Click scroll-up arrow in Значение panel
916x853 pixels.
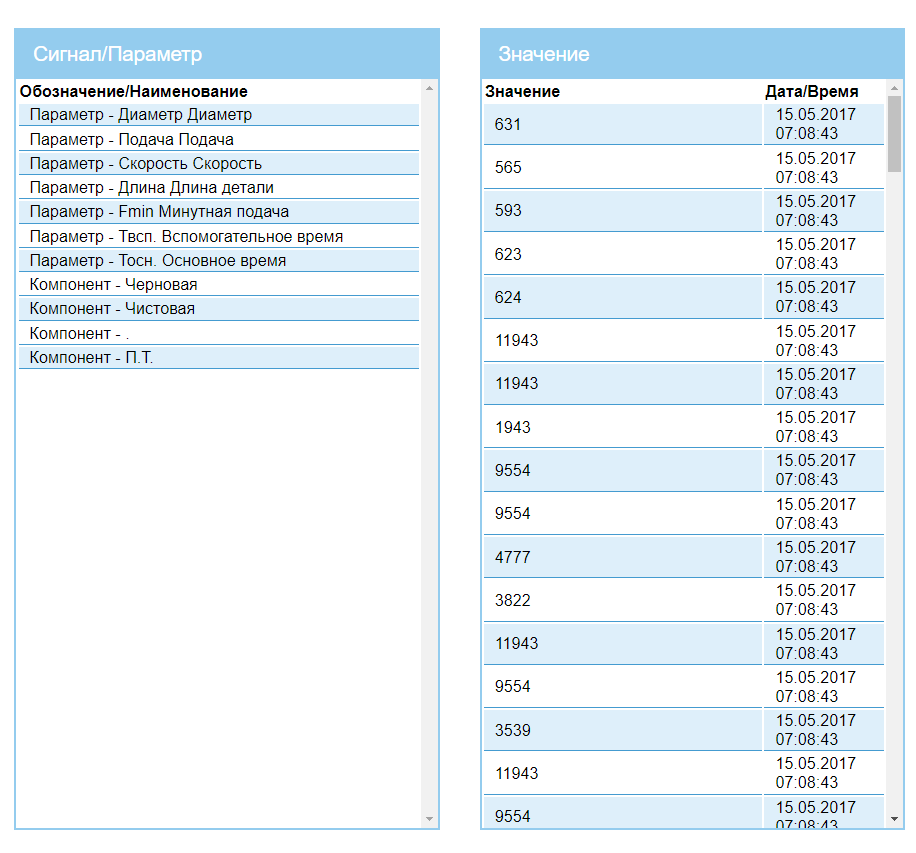(894, 89)
